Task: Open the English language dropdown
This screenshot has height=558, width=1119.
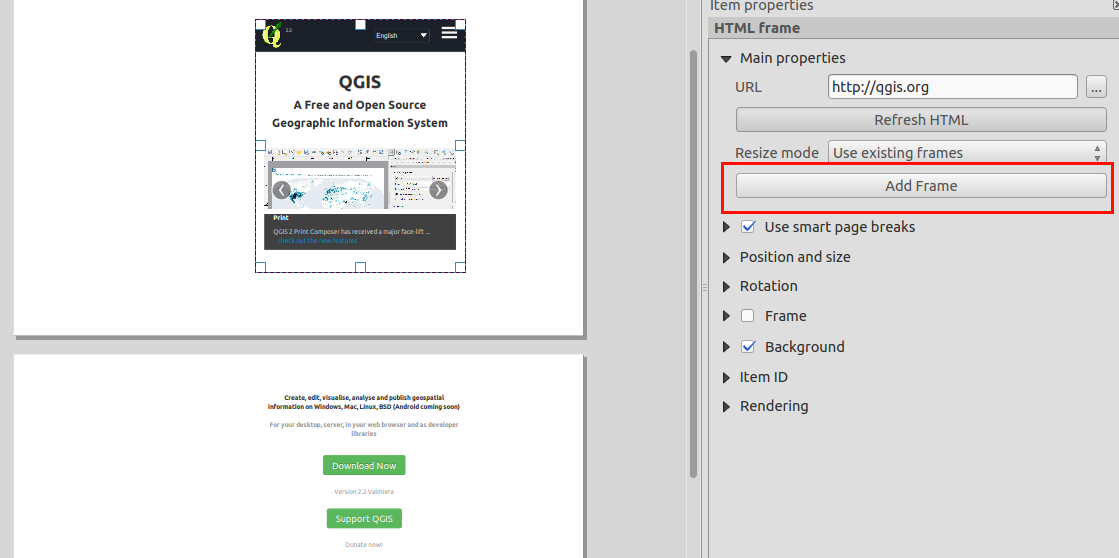Action: [401, 35]
